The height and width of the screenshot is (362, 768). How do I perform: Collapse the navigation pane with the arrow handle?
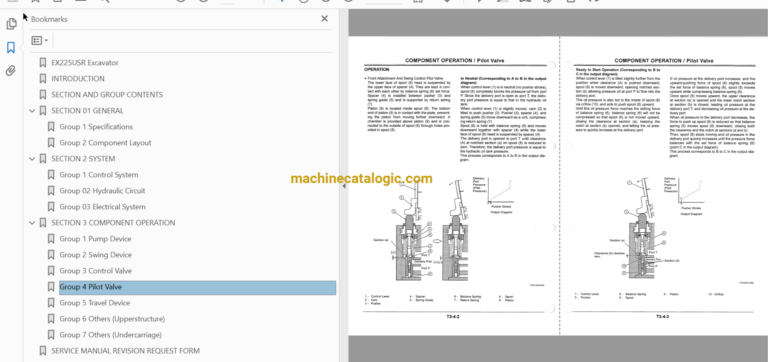tap(343, 186)
